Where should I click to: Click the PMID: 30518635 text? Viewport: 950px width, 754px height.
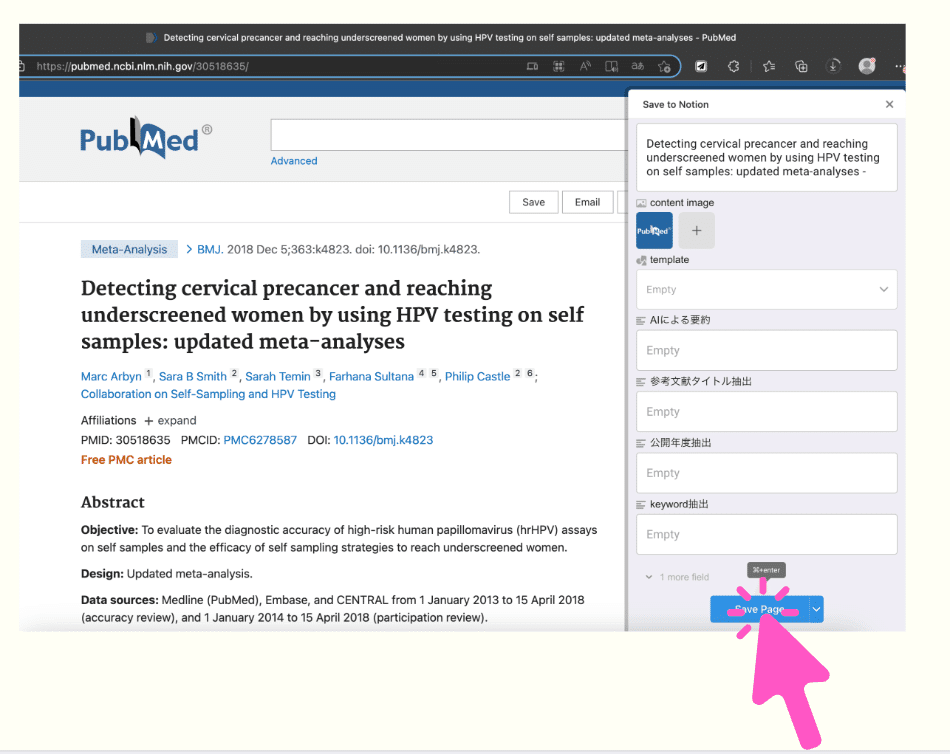click(125, 440)
